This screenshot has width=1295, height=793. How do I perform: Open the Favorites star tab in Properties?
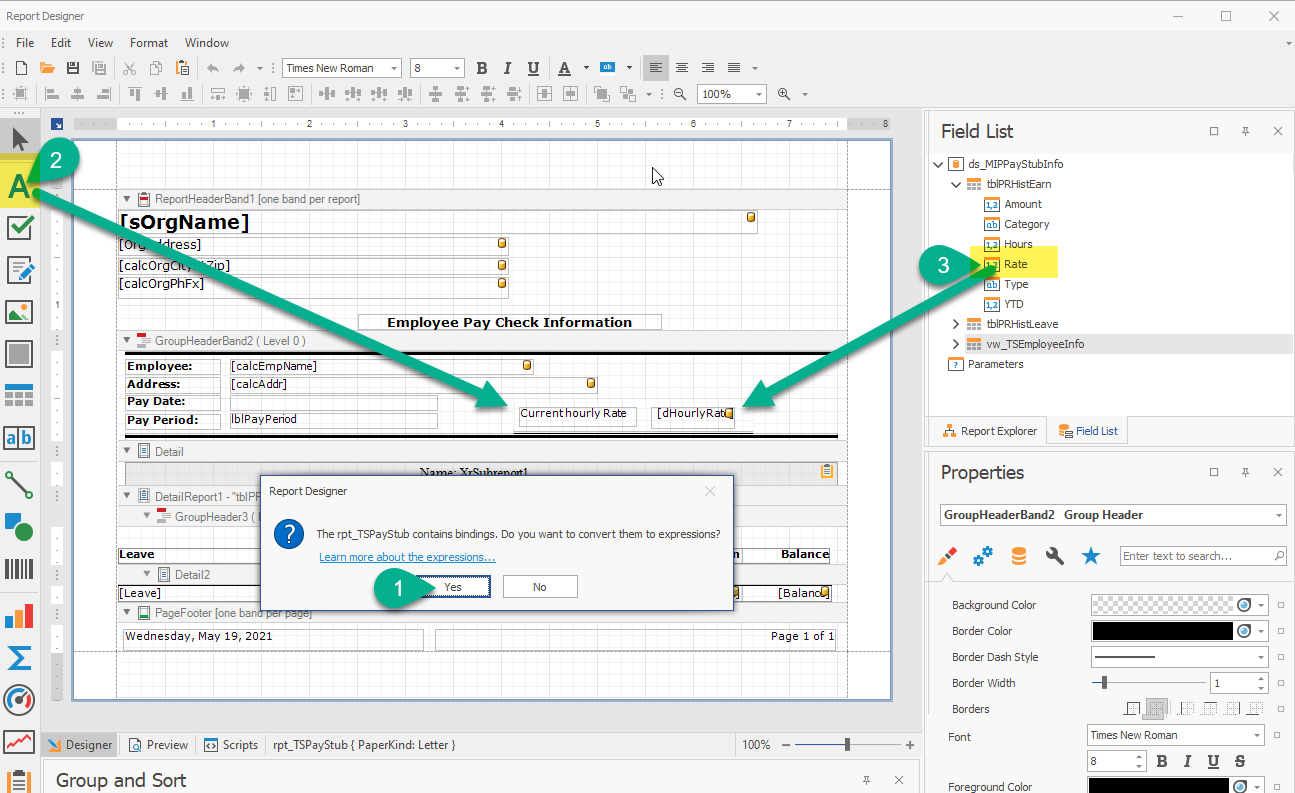click(x=1091, y=556)
